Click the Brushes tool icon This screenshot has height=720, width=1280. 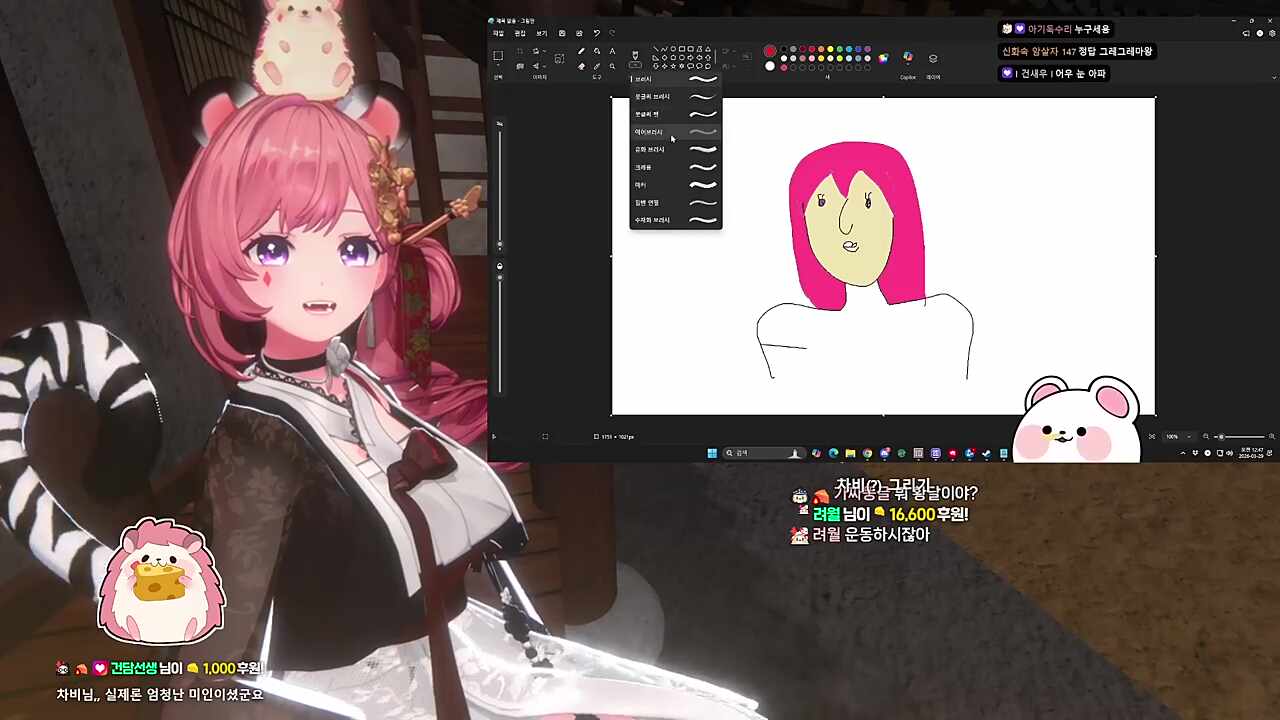tap(635, 55)
